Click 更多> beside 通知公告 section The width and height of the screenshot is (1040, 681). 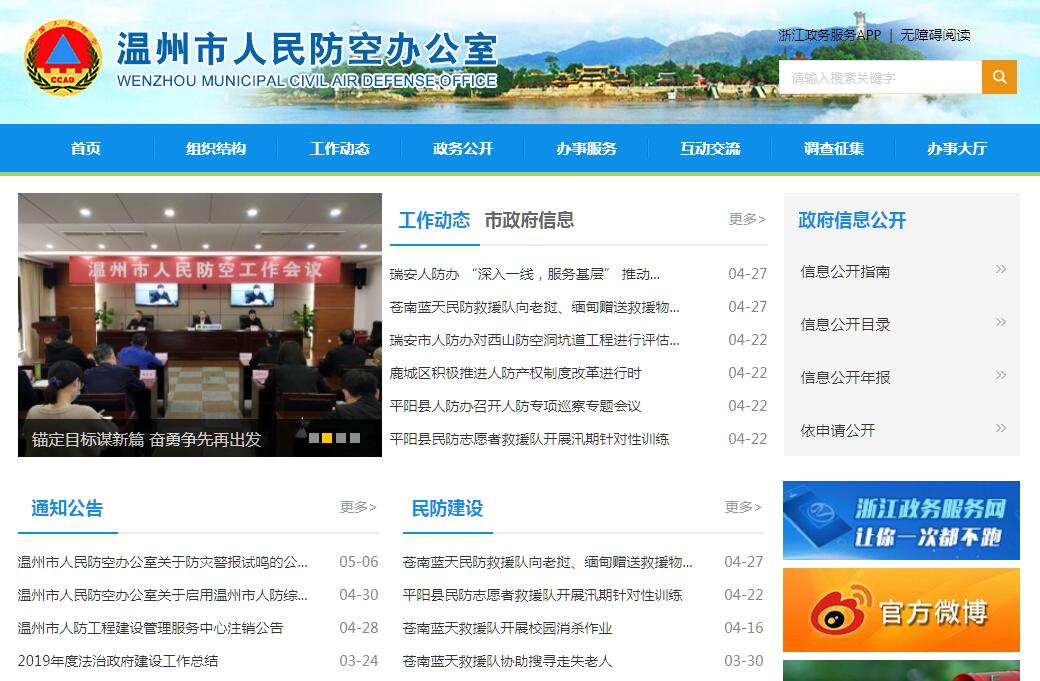pyautogui.click(x=358, y=507)
